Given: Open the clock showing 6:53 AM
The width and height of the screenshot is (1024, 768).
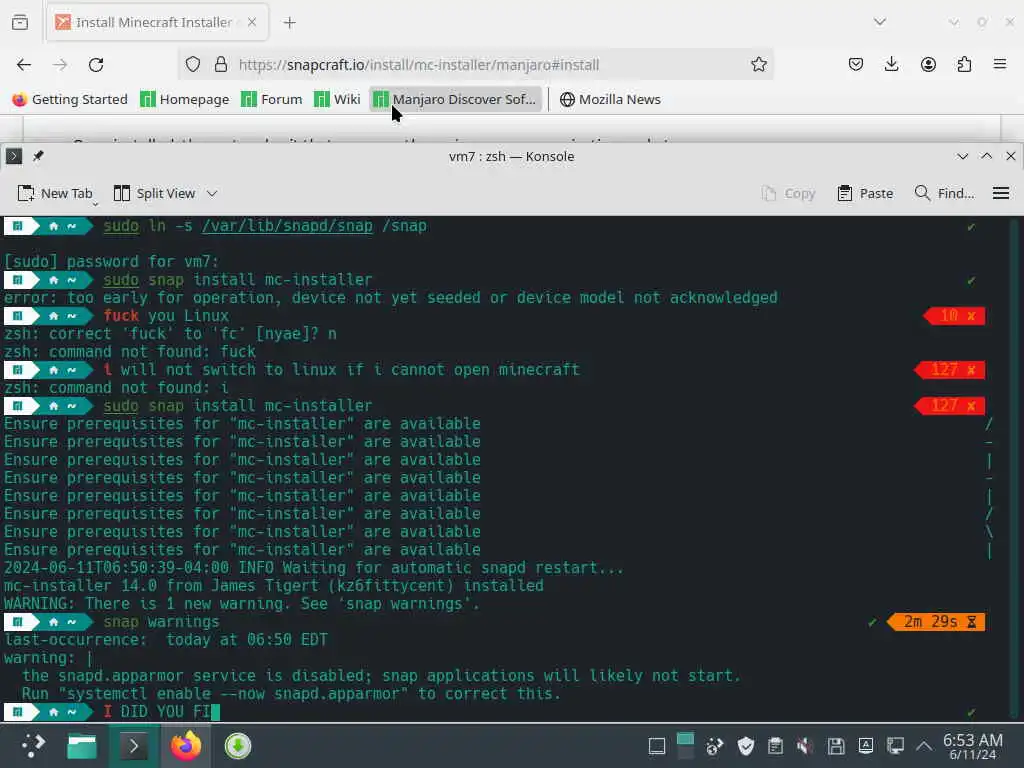Looking at the screenshot, I should click(x=972, y=746).
